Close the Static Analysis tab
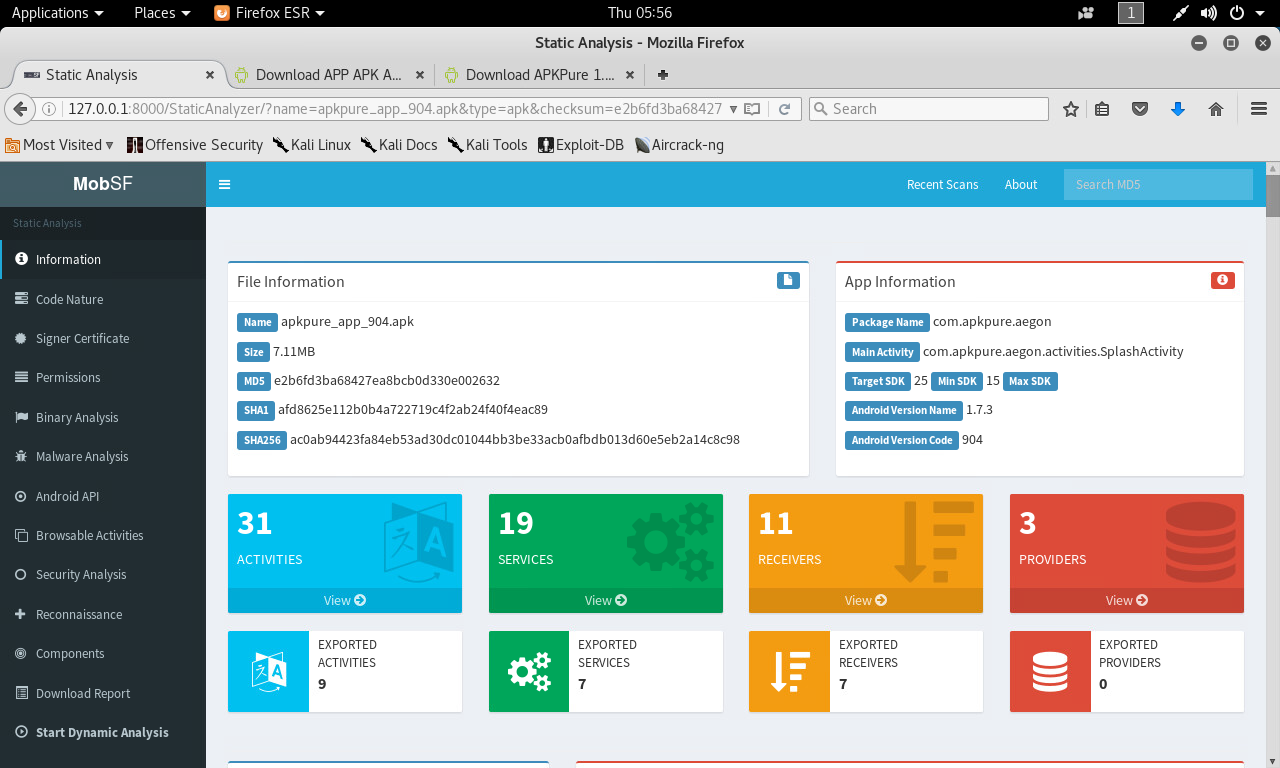This screenshot has height=768, width=1280. click(x=210, y=75)
